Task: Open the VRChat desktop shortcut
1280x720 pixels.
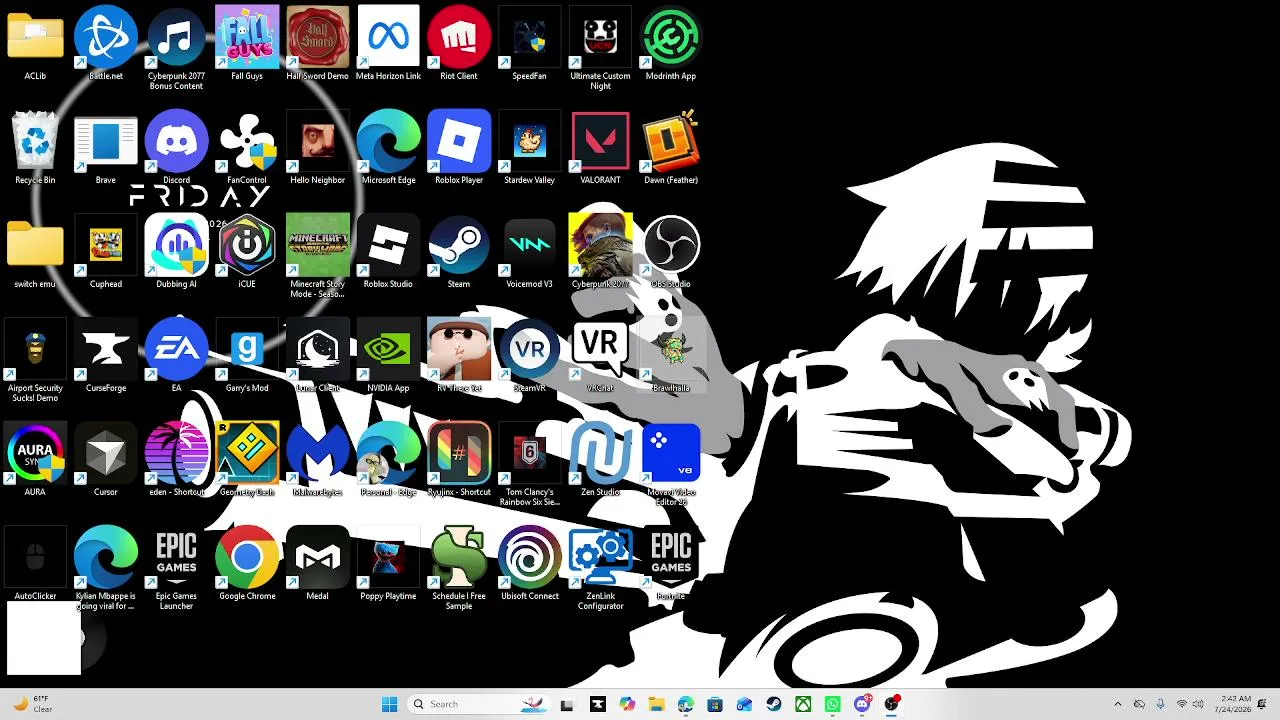Action: 600,356
